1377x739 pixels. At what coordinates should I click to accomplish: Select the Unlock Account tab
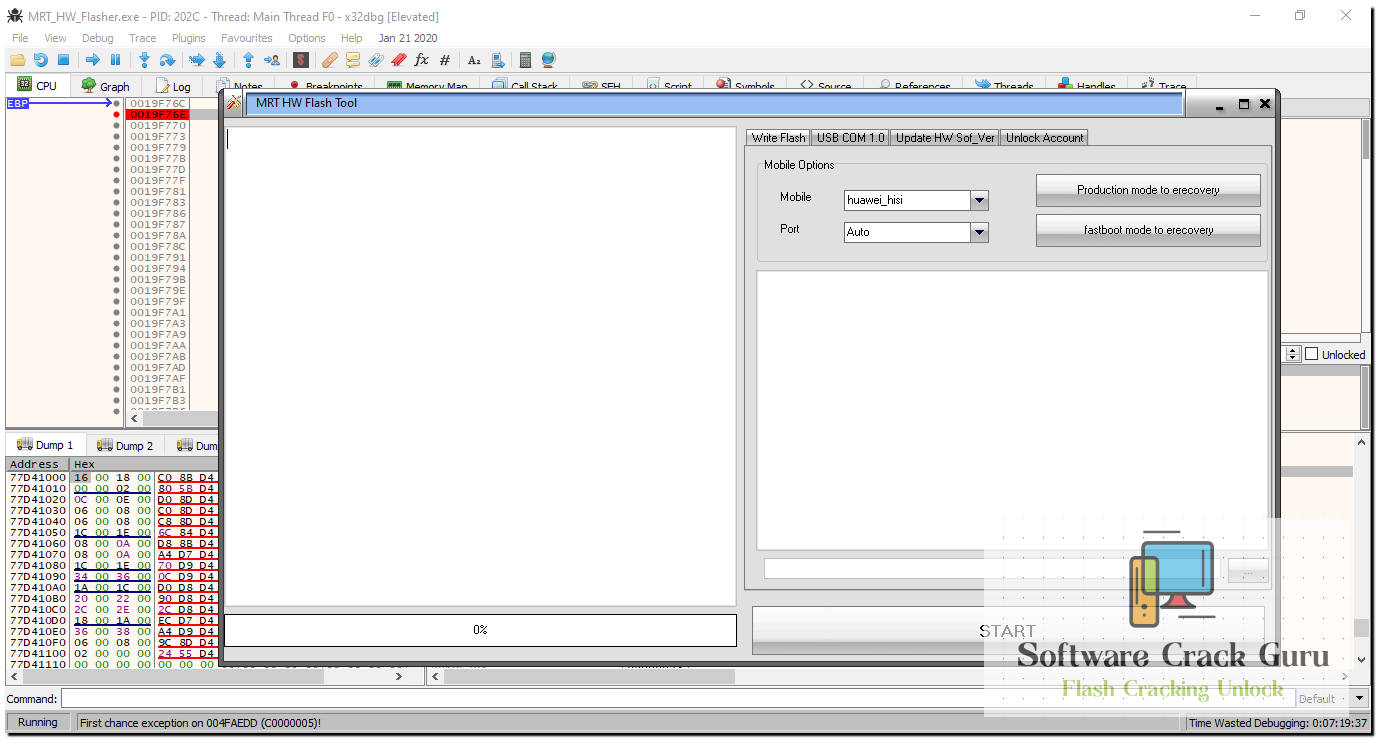click(1044, 138)
